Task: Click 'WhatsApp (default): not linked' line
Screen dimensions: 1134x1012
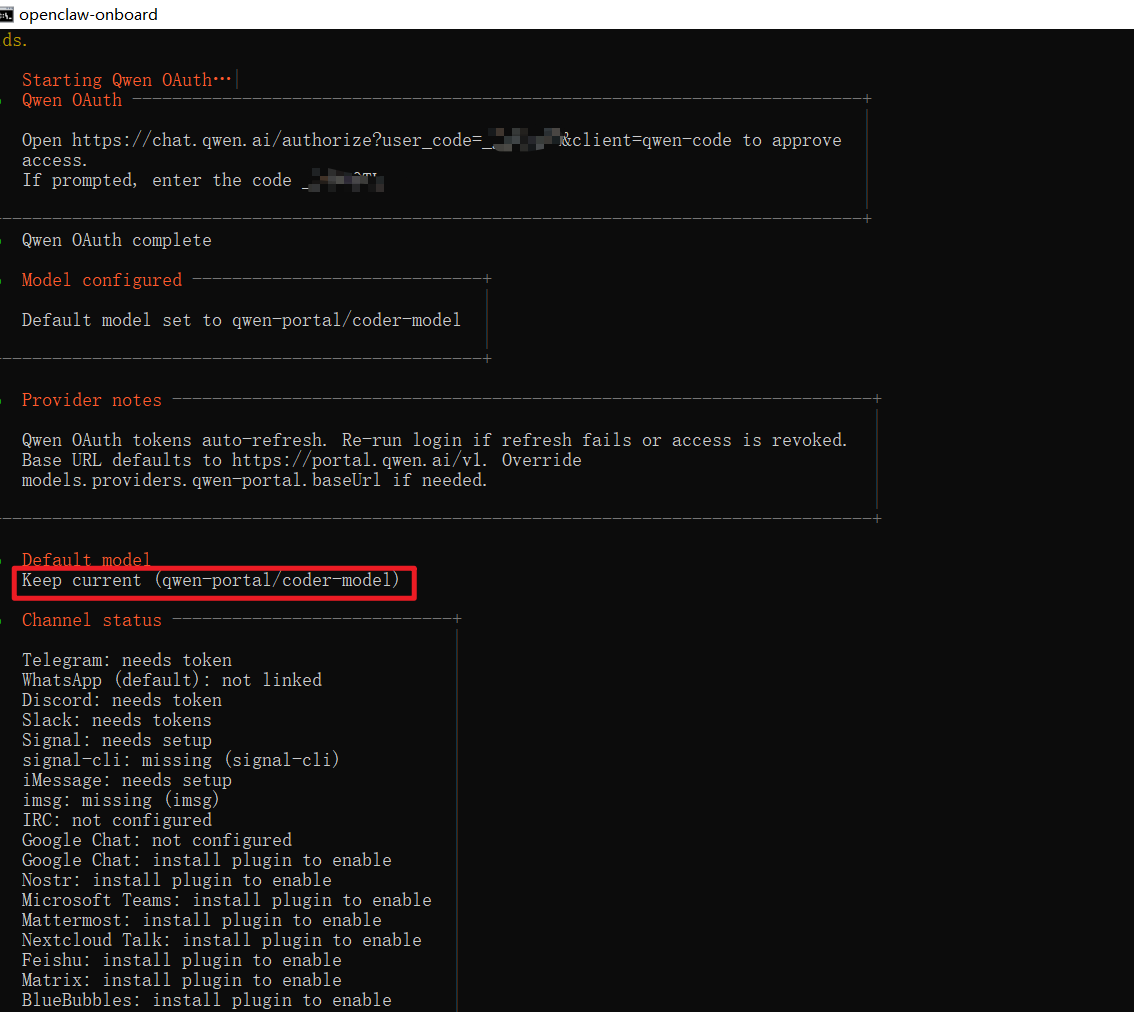Action: 171,680
